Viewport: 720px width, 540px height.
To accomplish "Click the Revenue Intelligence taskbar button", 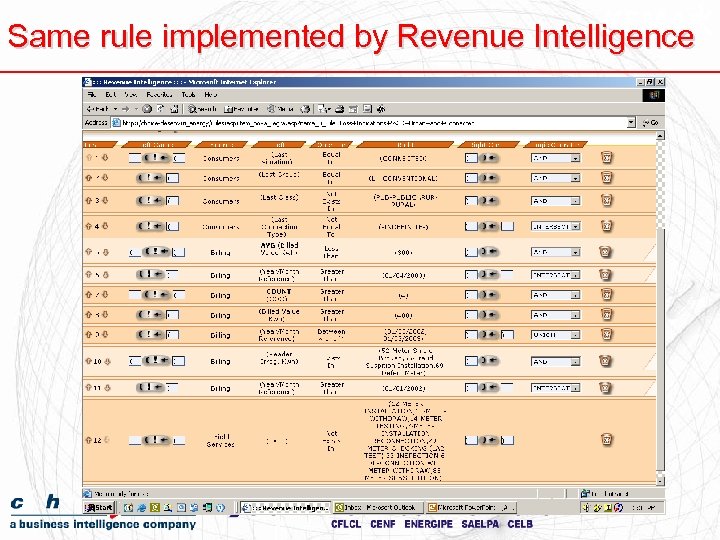I will tap(285, 507).
